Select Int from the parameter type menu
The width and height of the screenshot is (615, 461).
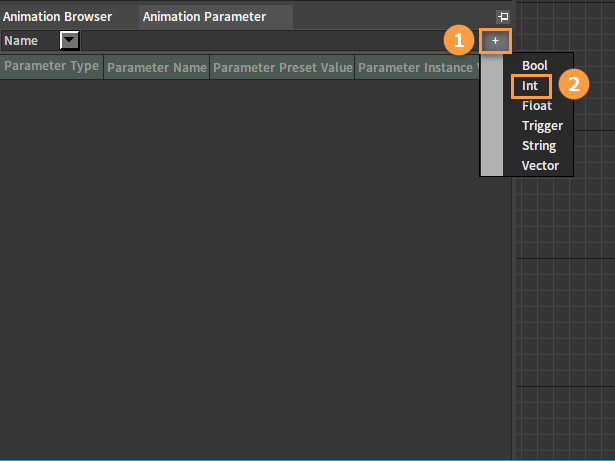530,86
